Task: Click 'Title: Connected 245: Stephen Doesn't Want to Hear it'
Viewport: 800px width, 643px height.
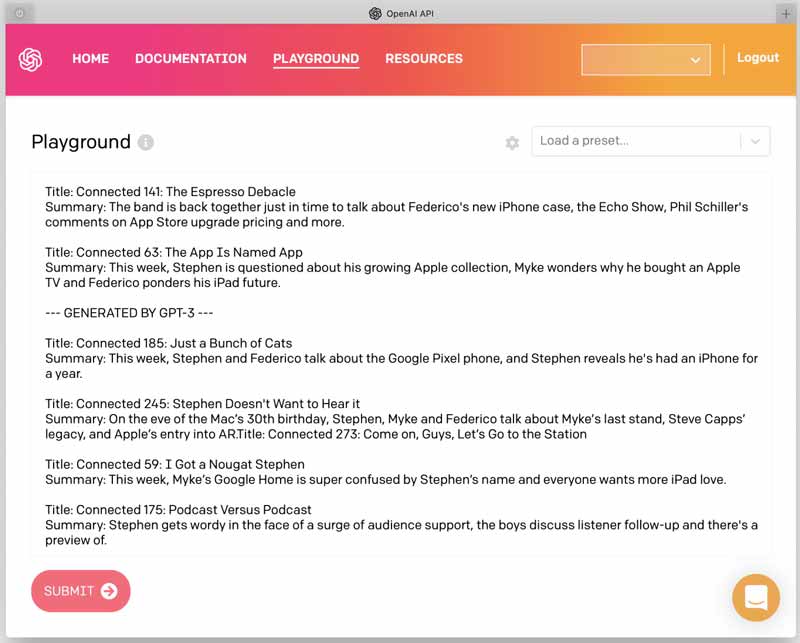Action: [x=203, y=404]
